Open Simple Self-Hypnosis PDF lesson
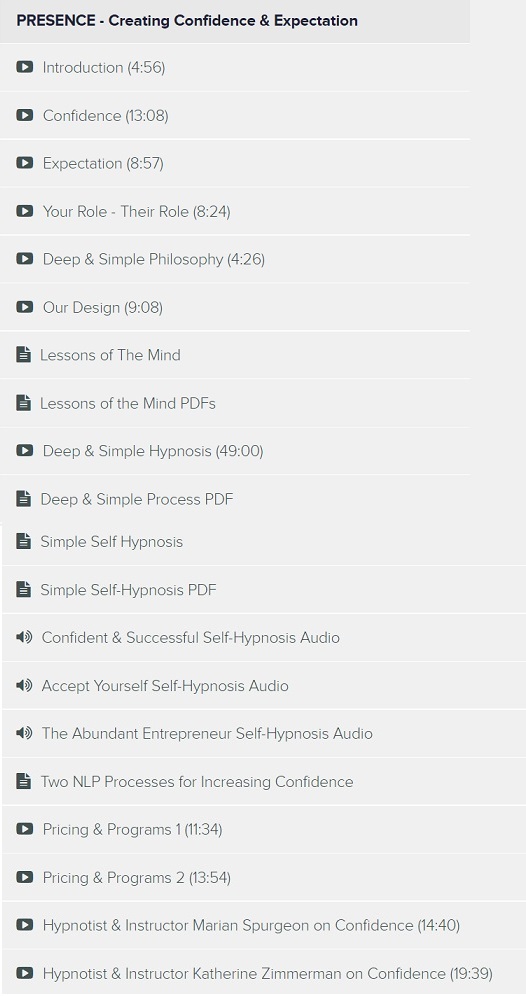 [264, 589]
